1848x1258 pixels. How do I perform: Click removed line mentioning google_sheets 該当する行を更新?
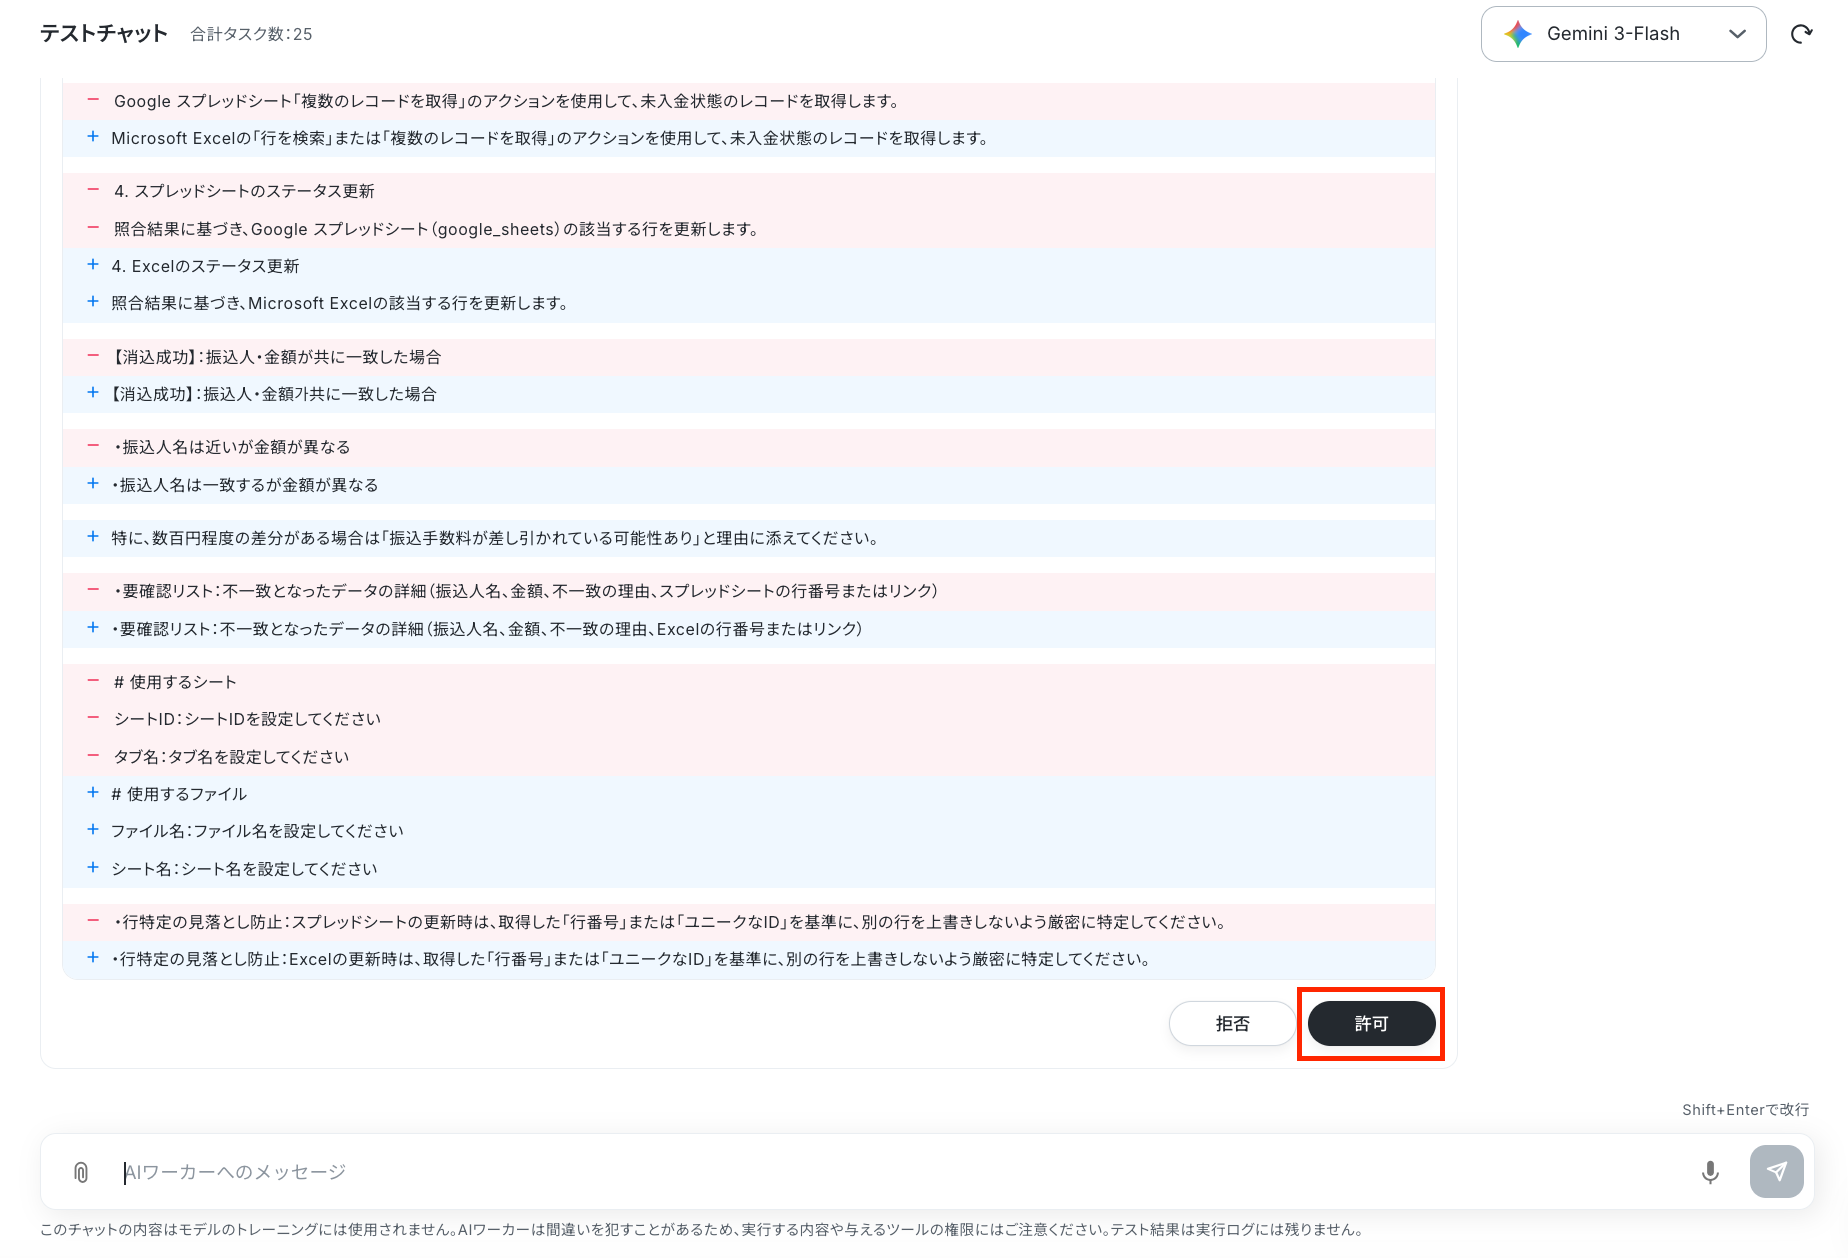(x=749, y=229)
